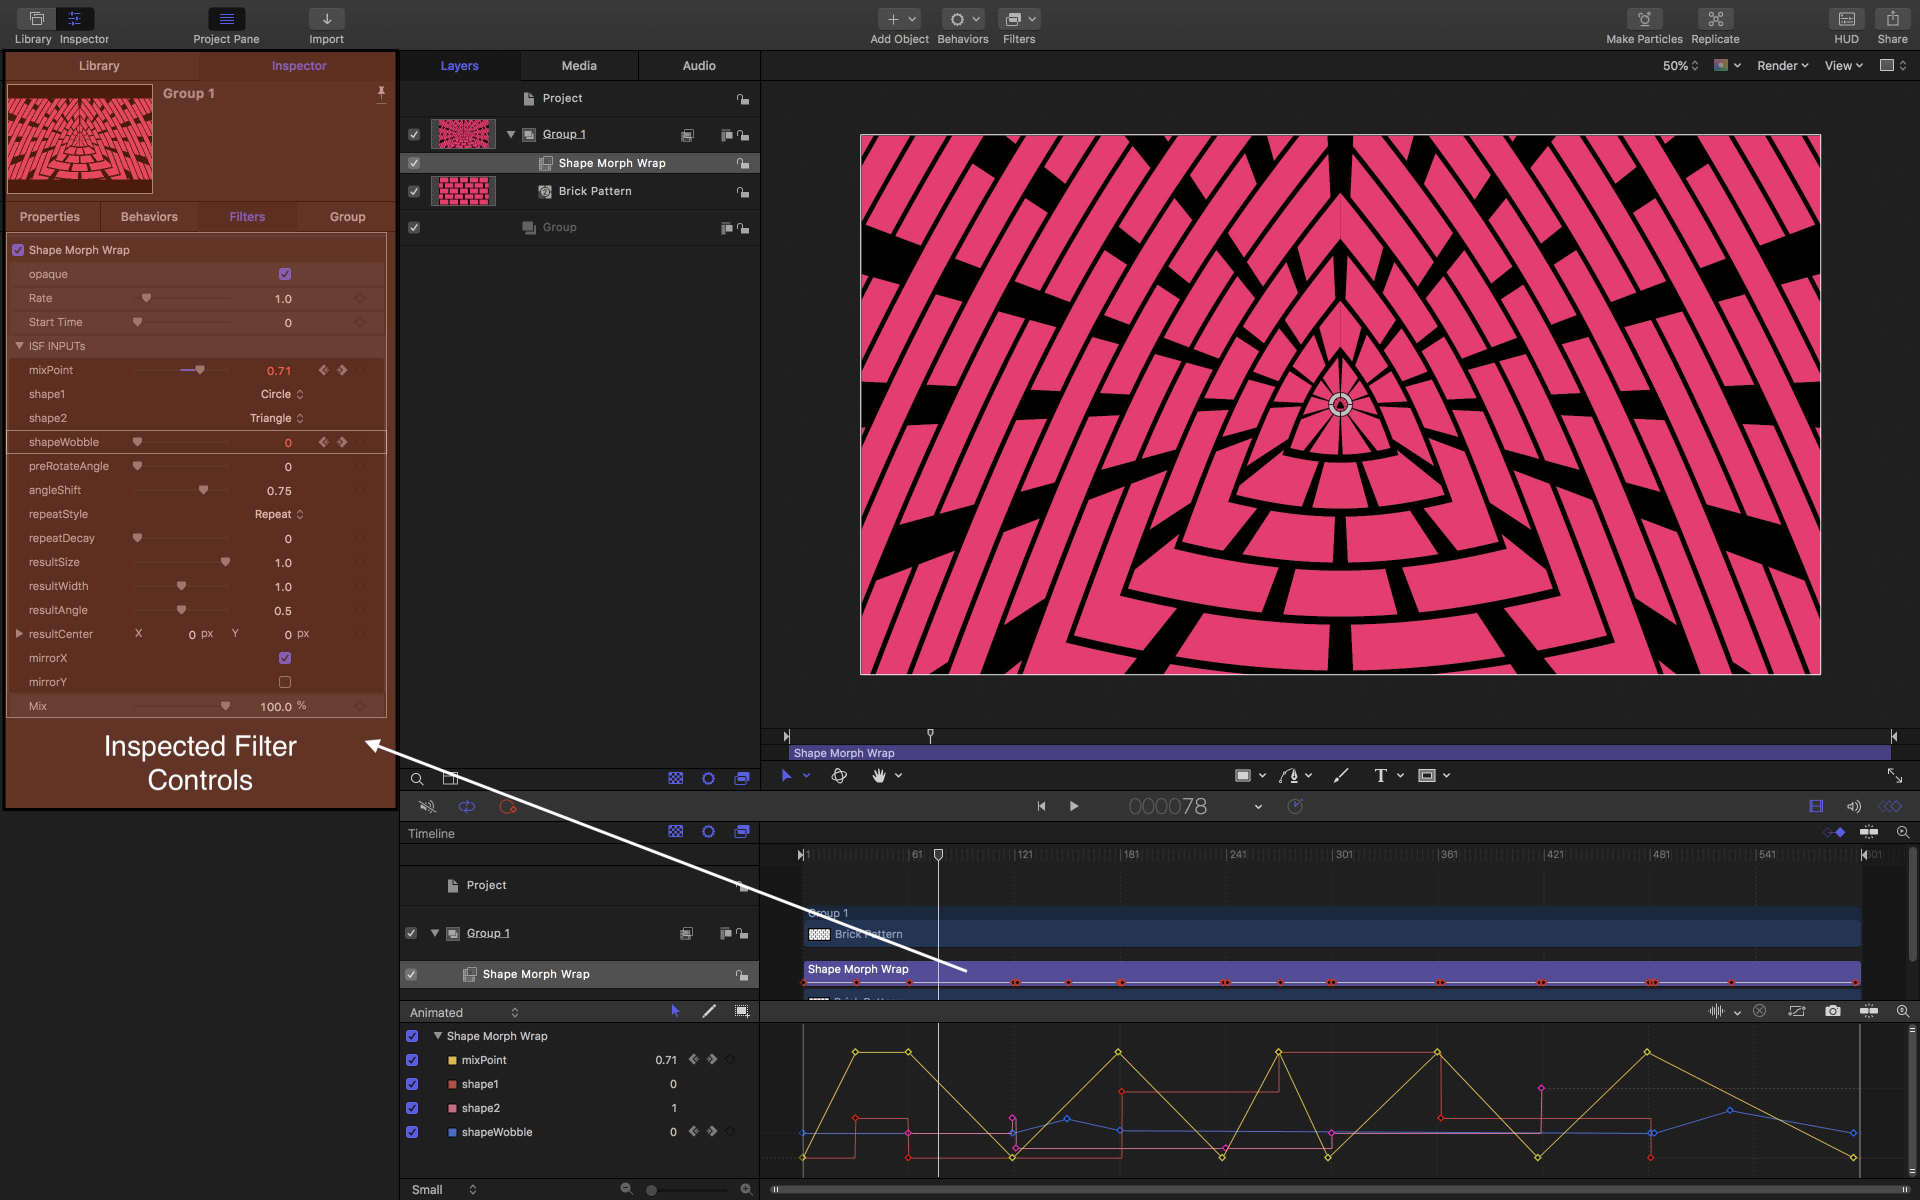This screenshot has height=1200, width=1920.
Task: Click the Replicate icon
Action: [1715, 19]
